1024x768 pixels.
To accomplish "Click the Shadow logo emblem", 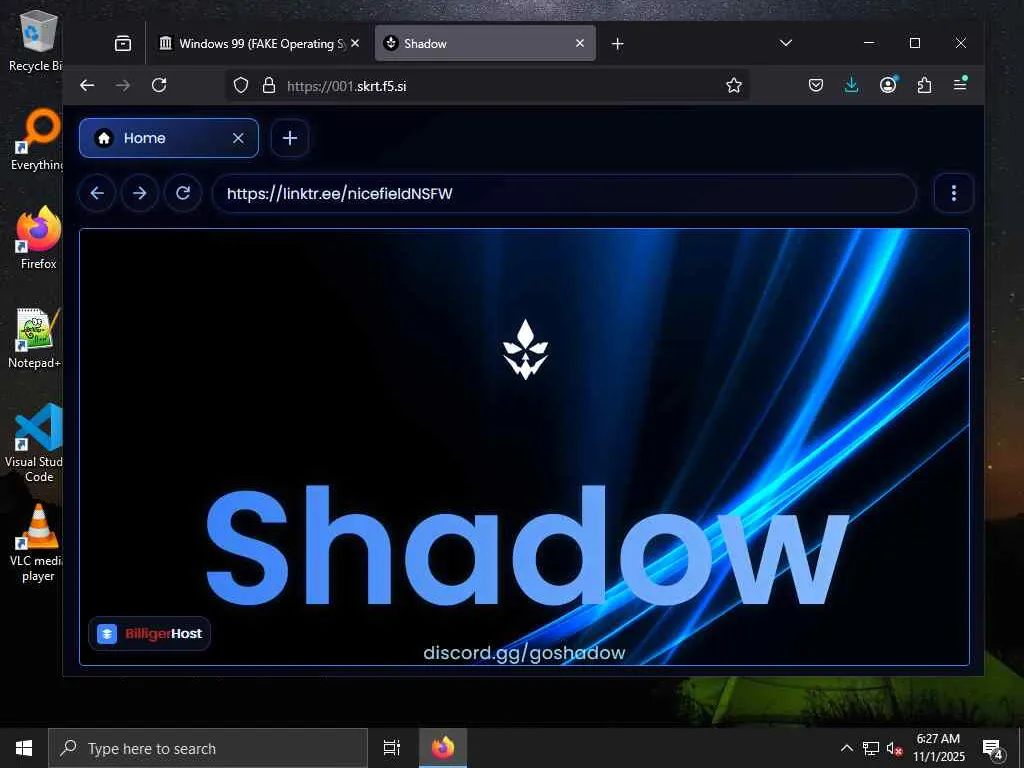I will (525, 349).
